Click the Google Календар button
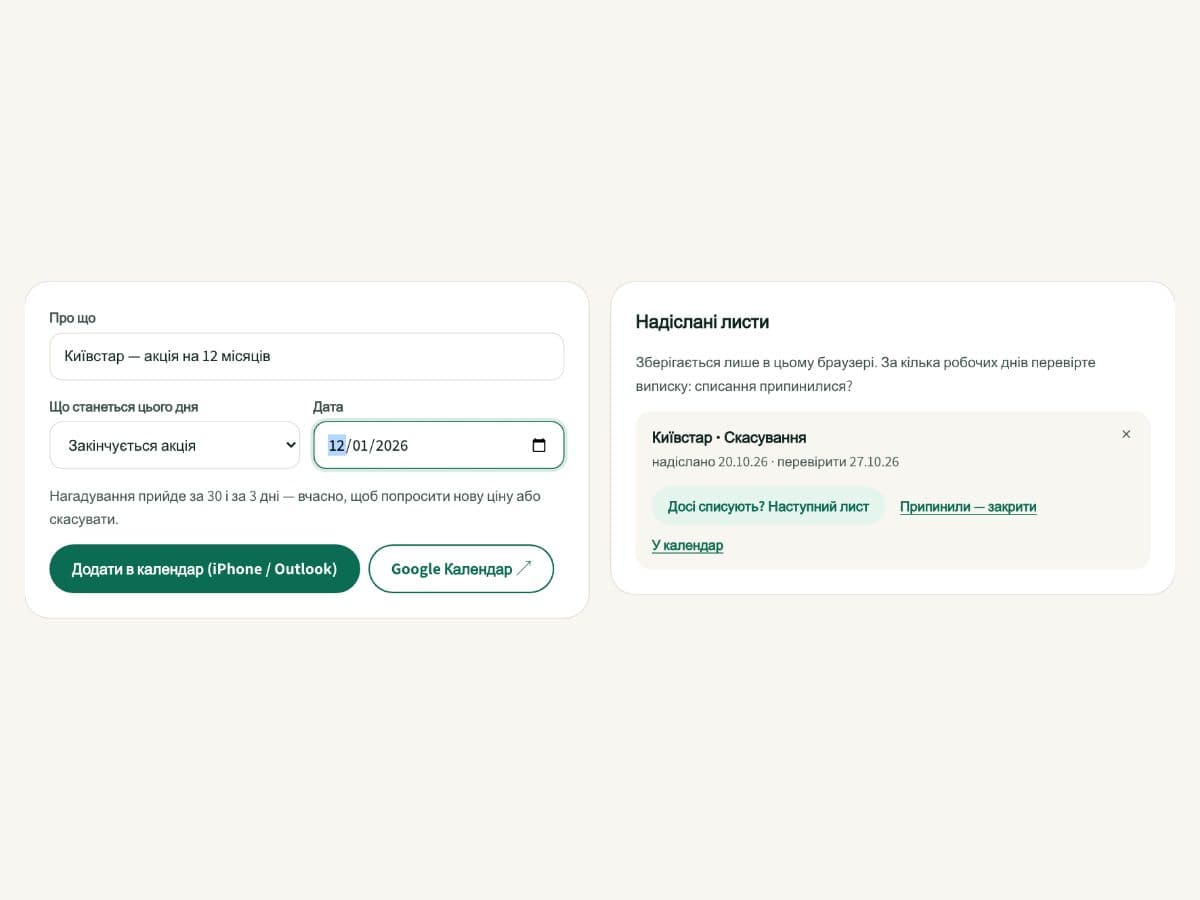Viewport: 1200px width, 900px height. pos(461,568)
